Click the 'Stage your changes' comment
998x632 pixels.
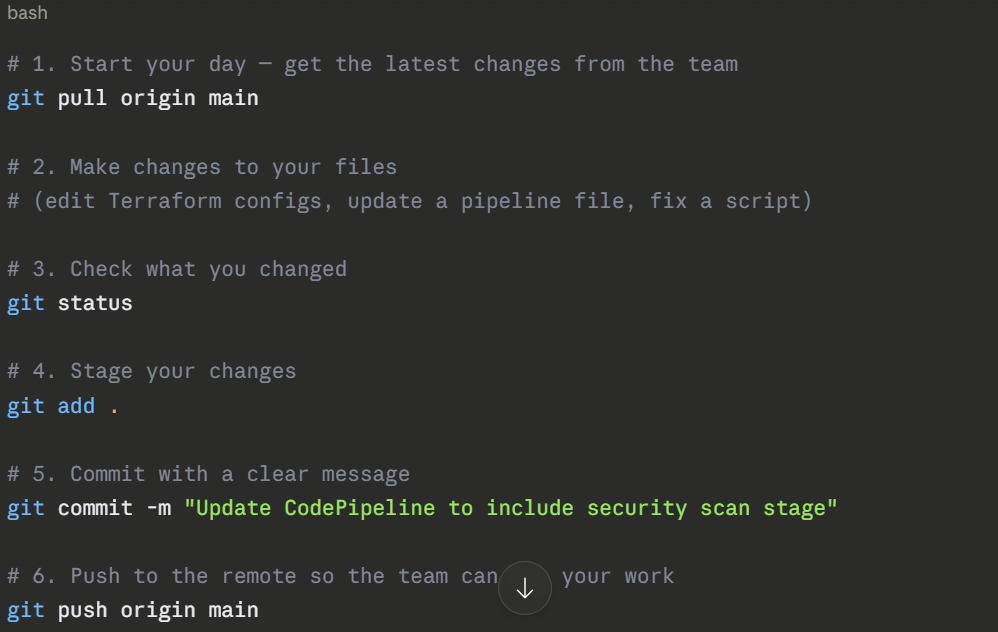(x=152, y=371)
